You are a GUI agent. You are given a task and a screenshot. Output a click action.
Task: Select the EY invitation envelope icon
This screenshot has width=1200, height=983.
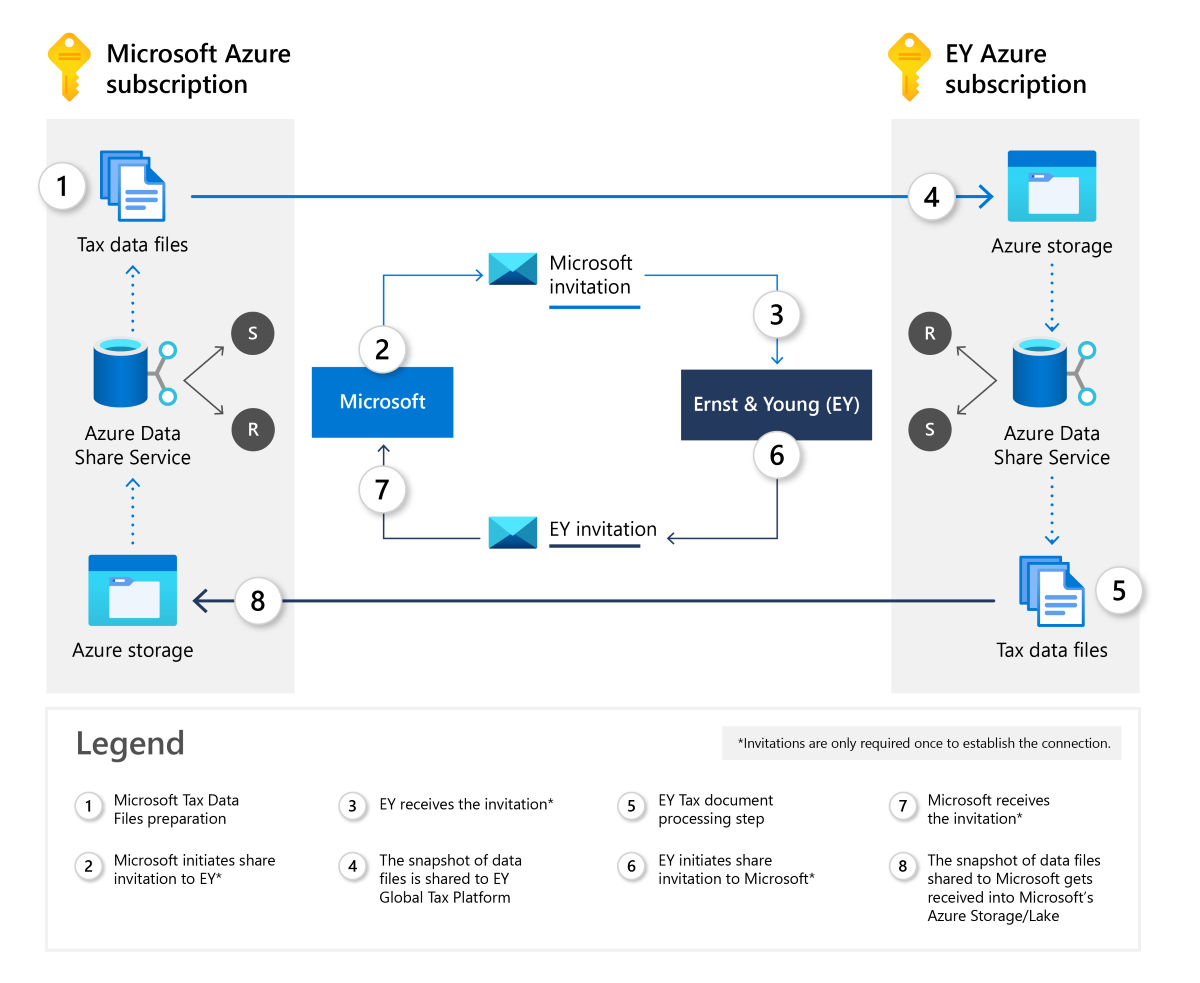point(512,532)
